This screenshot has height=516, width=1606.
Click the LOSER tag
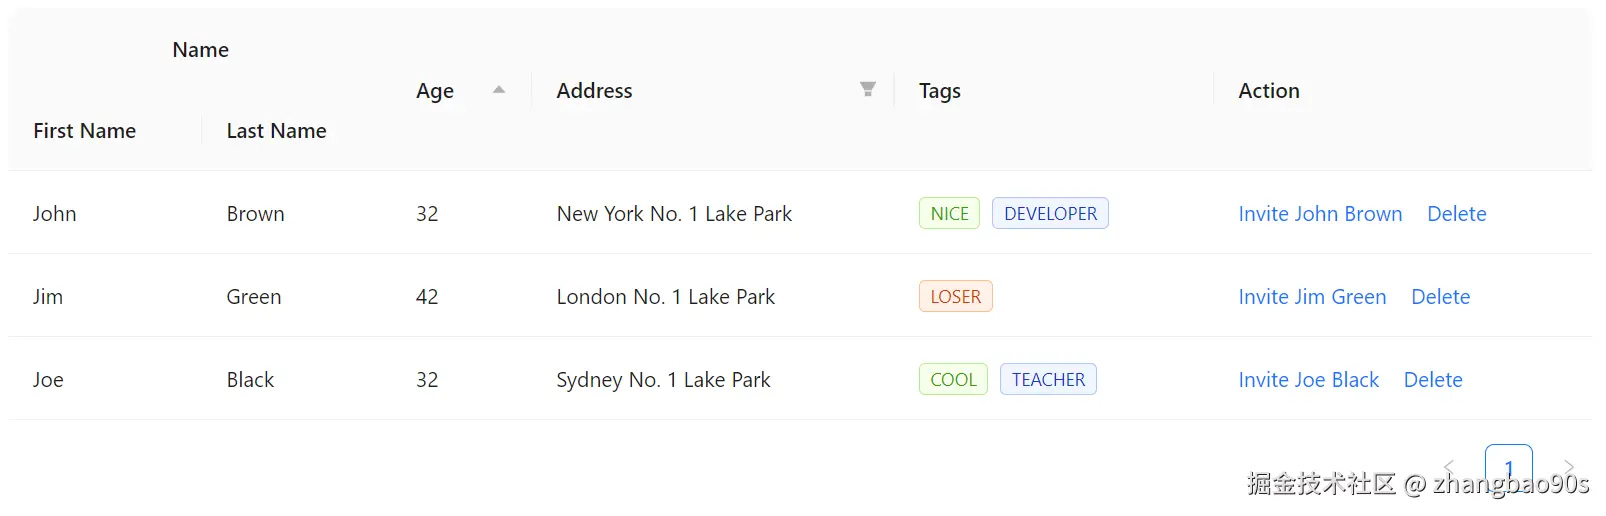(955, 297)
